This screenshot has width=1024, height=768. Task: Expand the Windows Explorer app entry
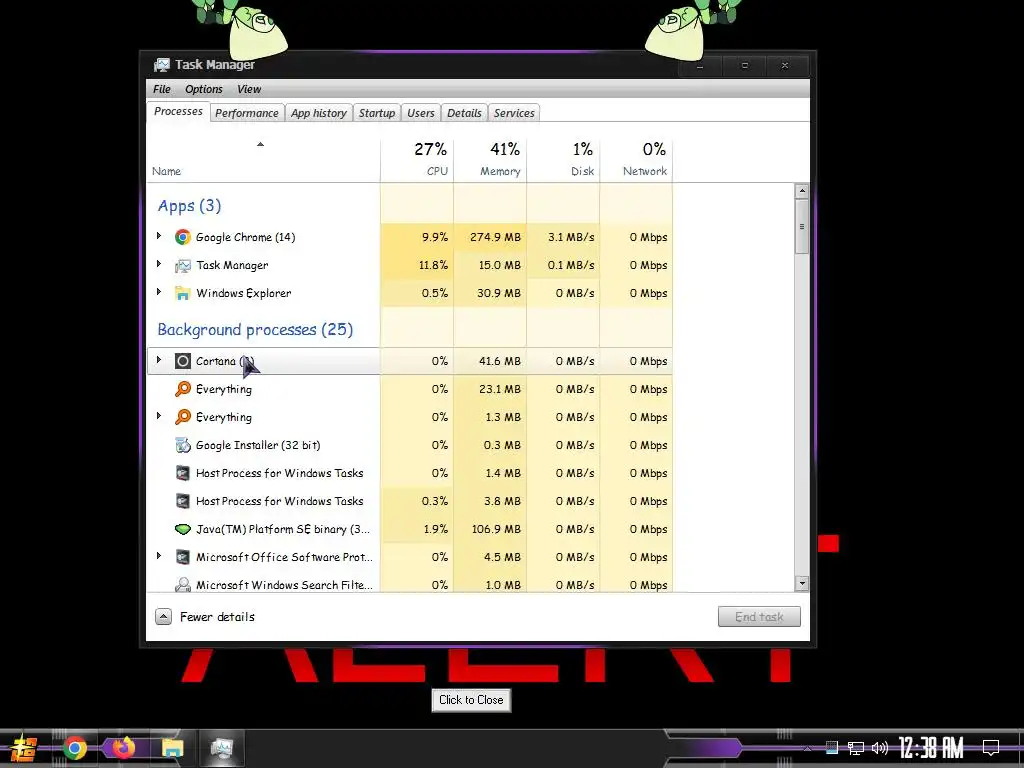point(159,292)
